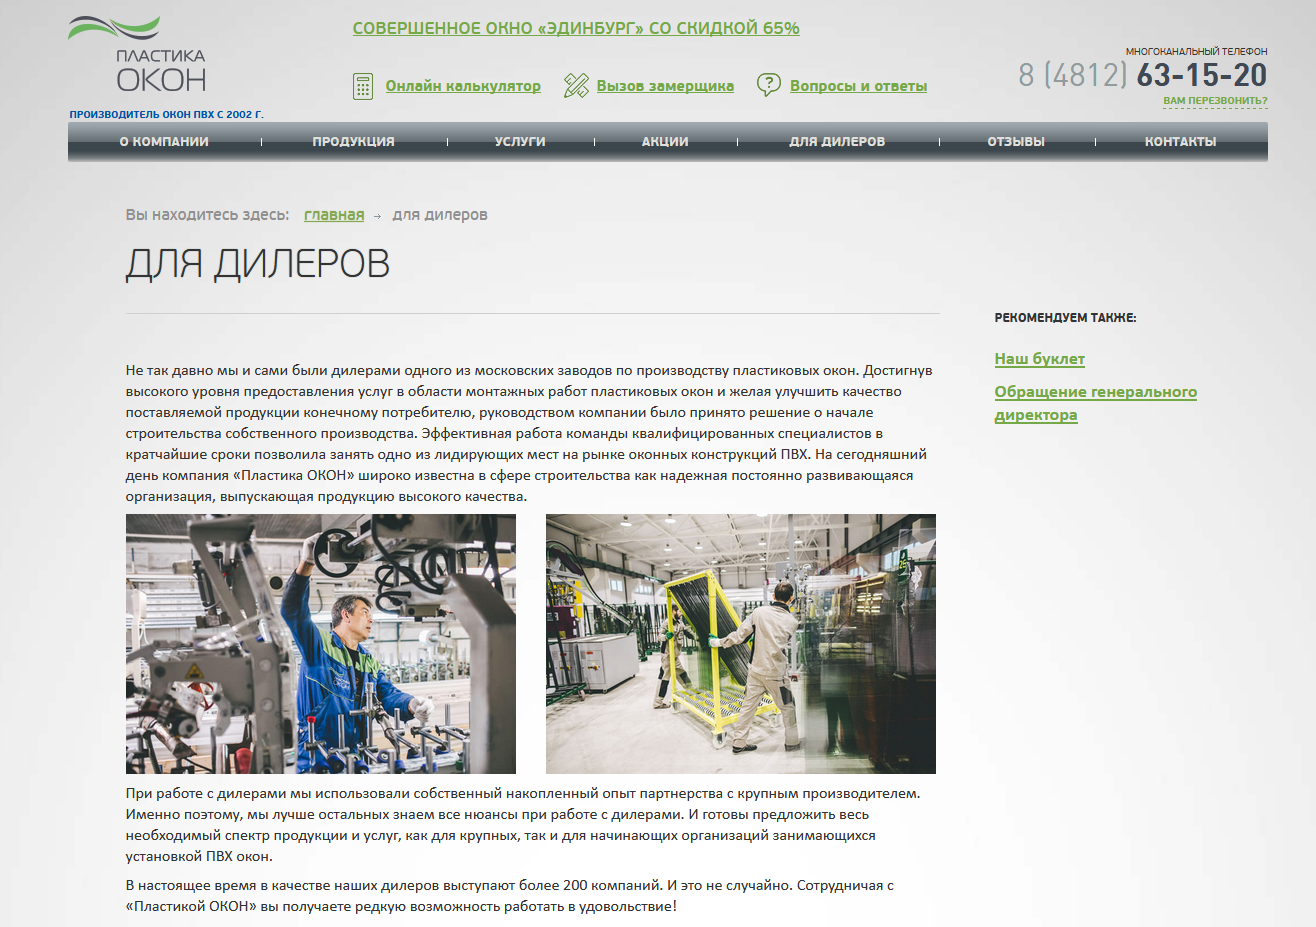This screenshot has height=927, width=1316.
Task: Open the Эдинбург 65% discount promo link
Action: tap(576, 28)
